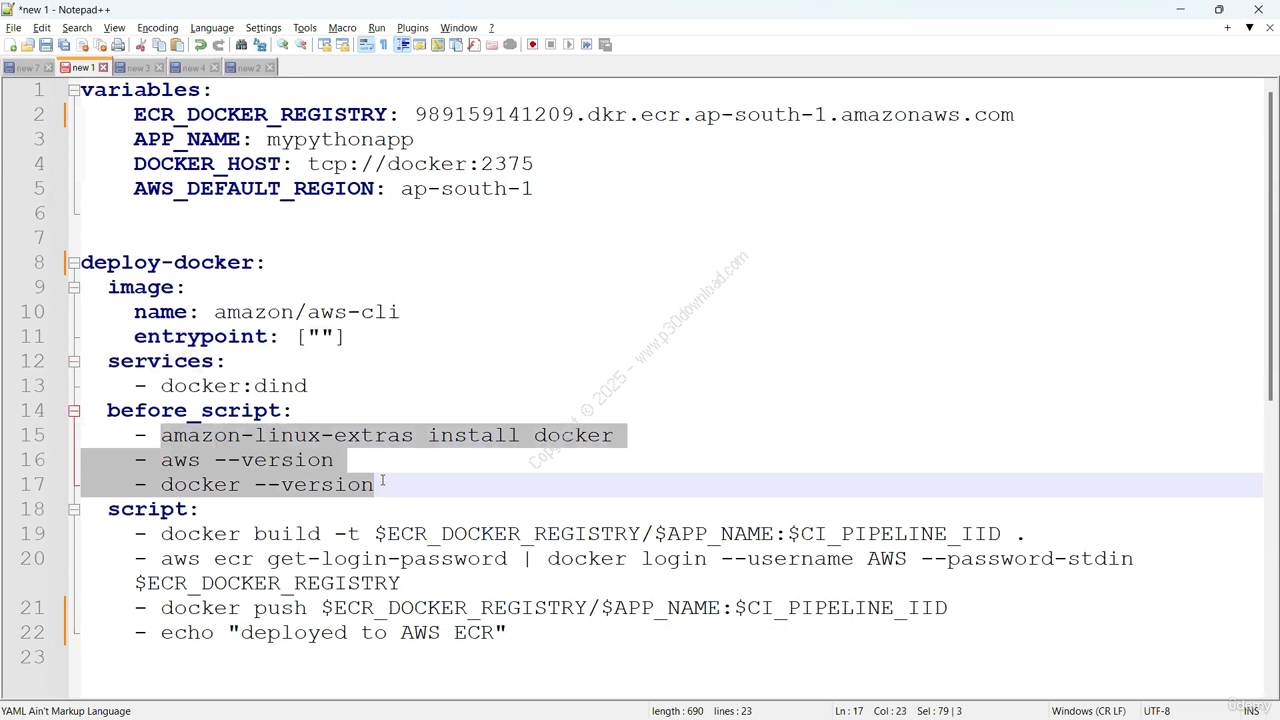
Task: Open the Document List panel icon
Action: pos(455,45)
